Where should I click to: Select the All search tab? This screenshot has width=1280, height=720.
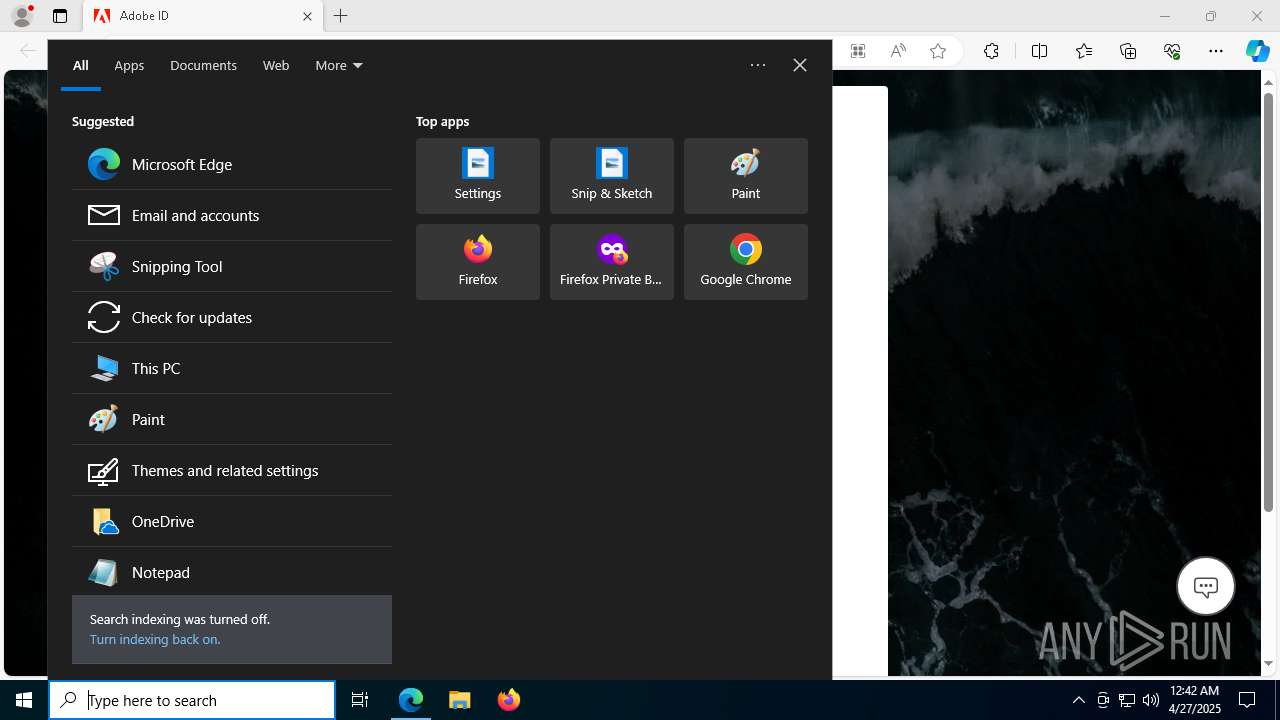pos(81,66)
